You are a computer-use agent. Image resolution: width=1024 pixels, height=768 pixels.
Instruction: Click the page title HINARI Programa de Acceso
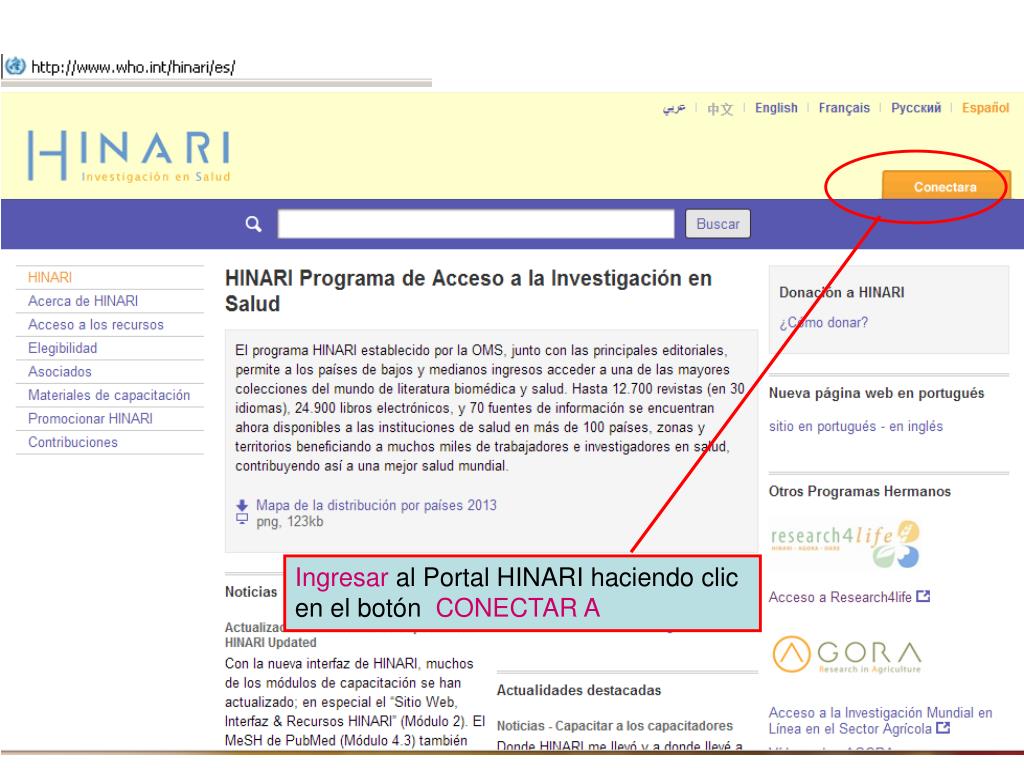468,291
